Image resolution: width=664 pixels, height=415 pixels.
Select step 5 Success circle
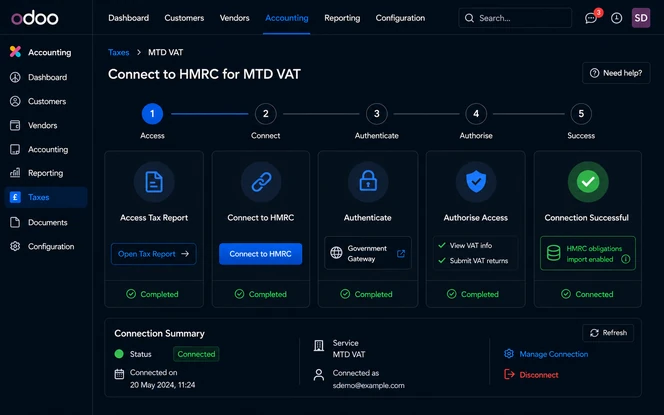pos(581,114)
